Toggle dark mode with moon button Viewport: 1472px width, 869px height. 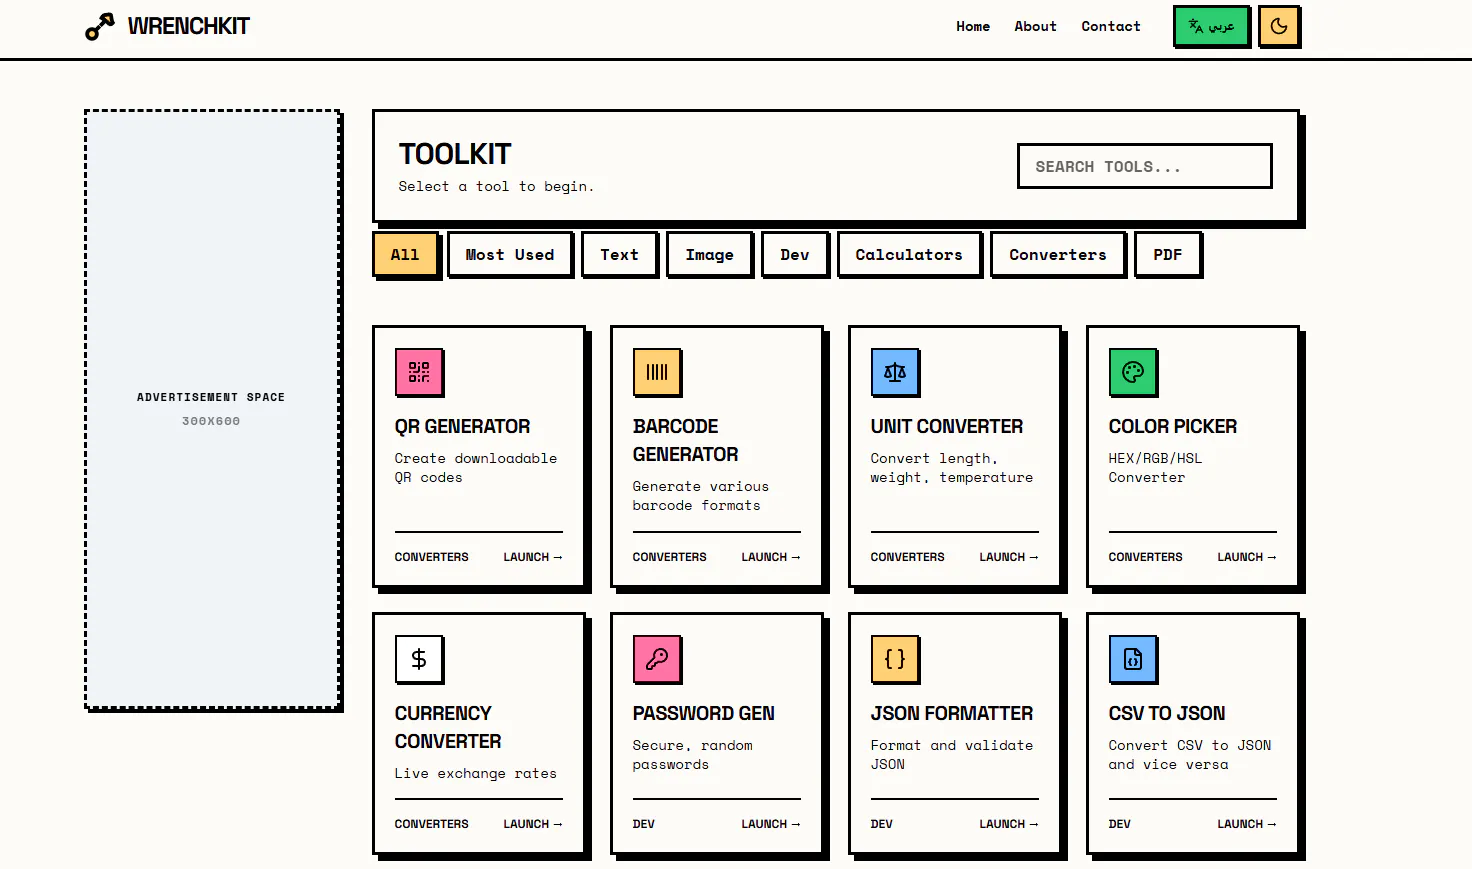click(1278, 26)
